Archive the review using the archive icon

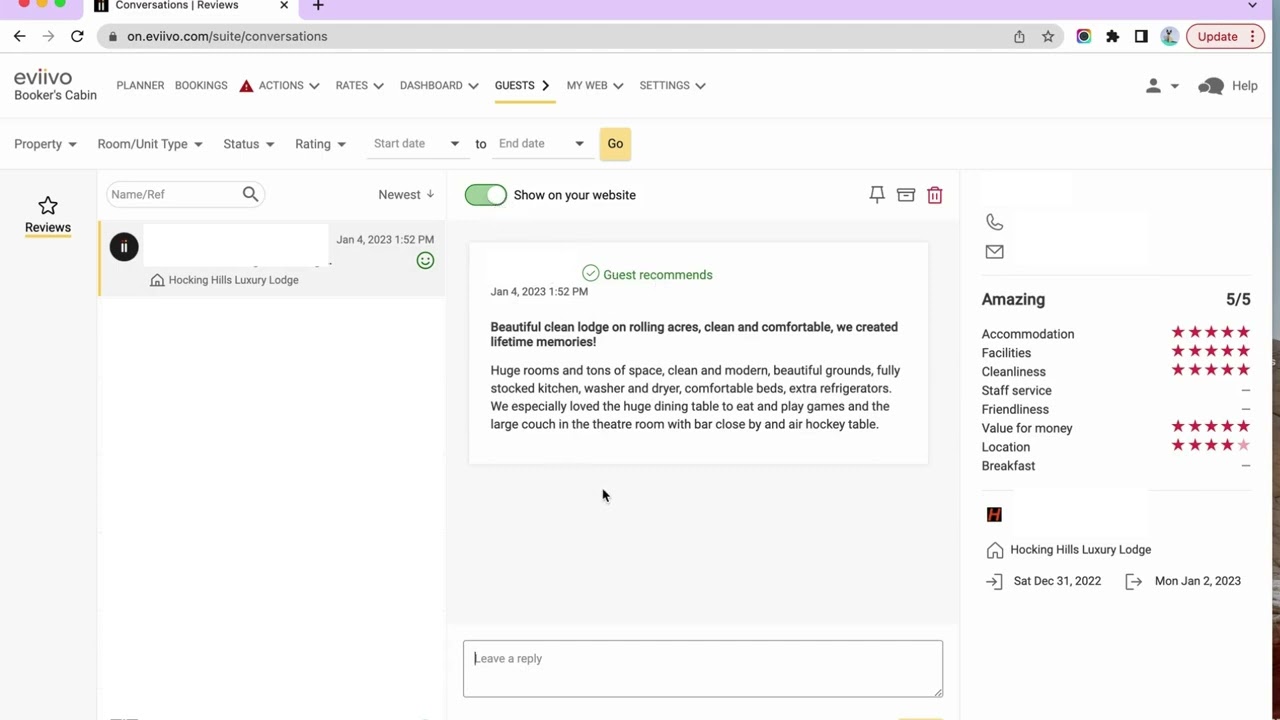[906, 195]
